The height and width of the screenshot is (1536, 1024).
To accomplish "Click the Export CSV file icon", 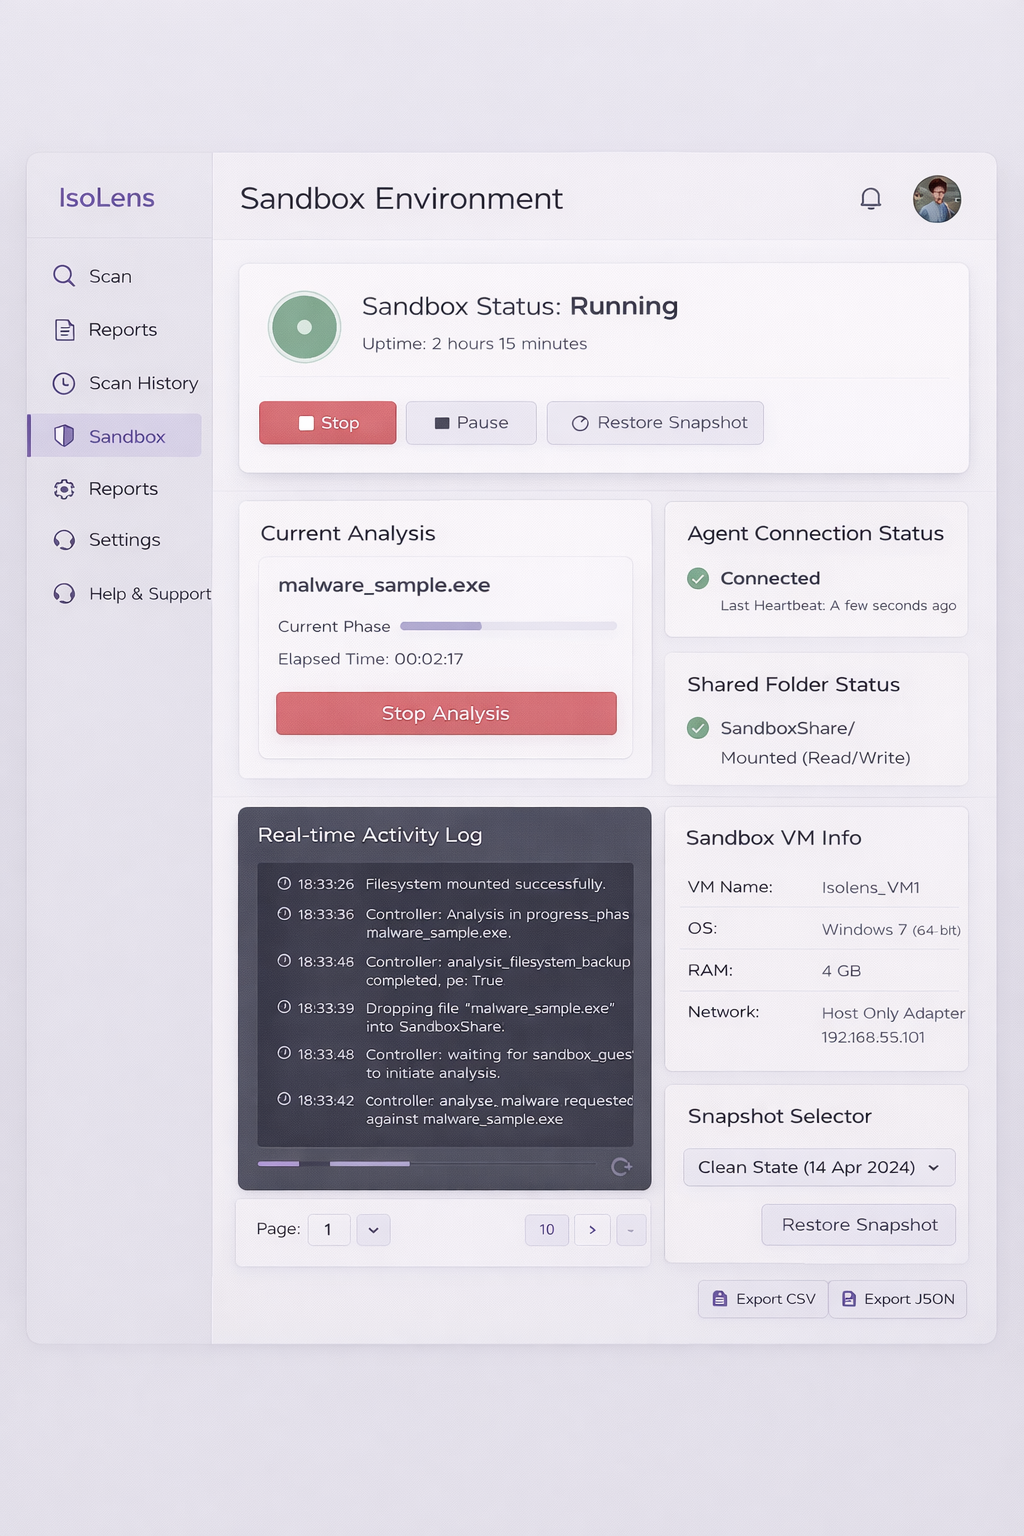I will click(x=718, y=1298).
